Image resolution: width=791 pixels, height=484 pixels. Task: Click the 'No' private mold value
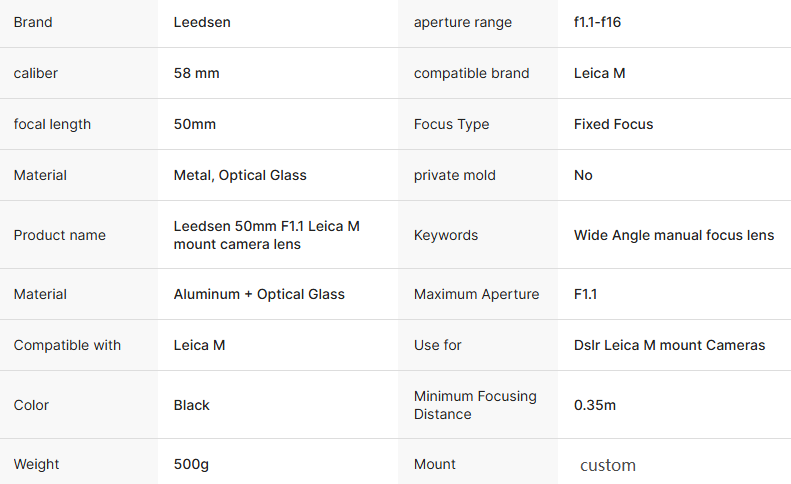[x=583, y=175]
